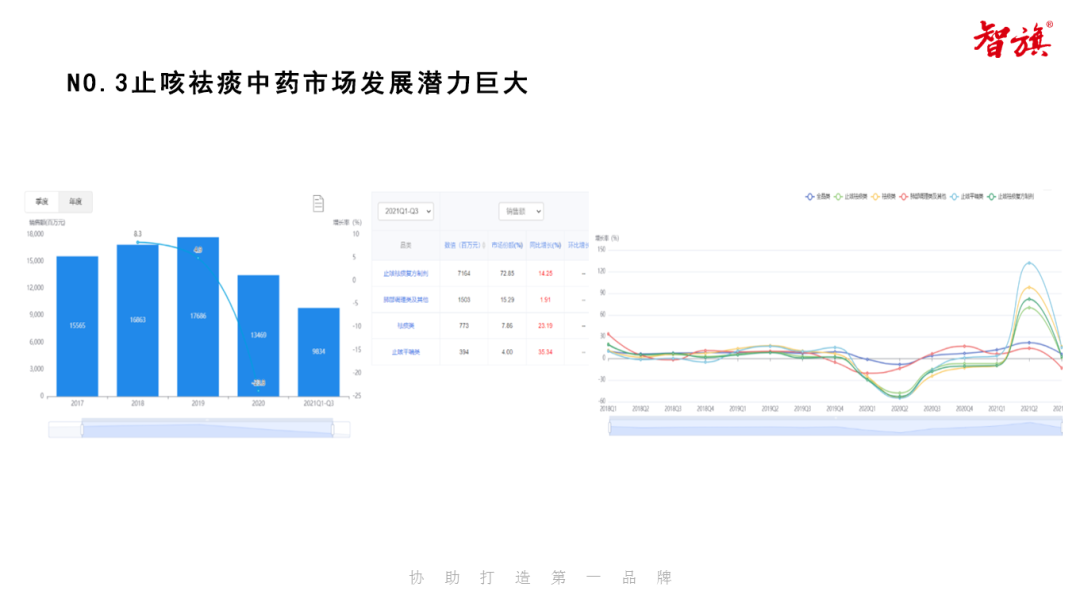Click the document export icon above bar chart

[318, 203]
